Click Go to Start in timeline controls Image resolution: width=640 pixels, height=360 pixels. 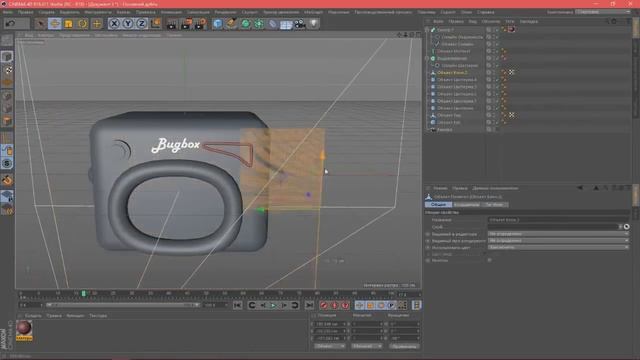(238, 305)
